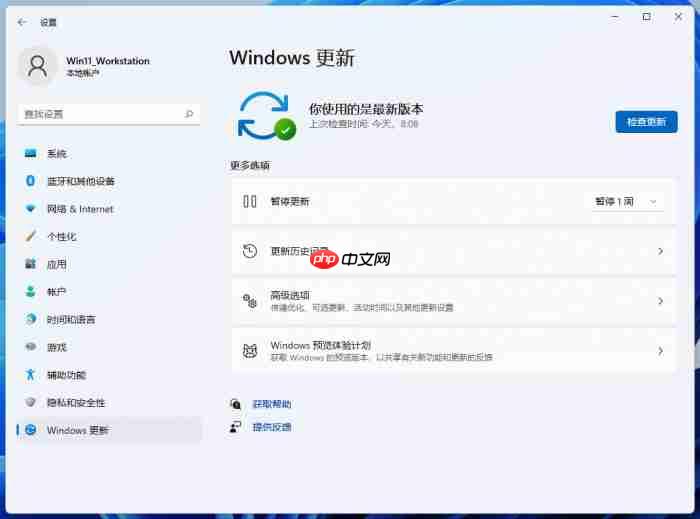Viewport: 700px width, 519px height.
Task: Click the 检查更新 button
Action: 646,122
